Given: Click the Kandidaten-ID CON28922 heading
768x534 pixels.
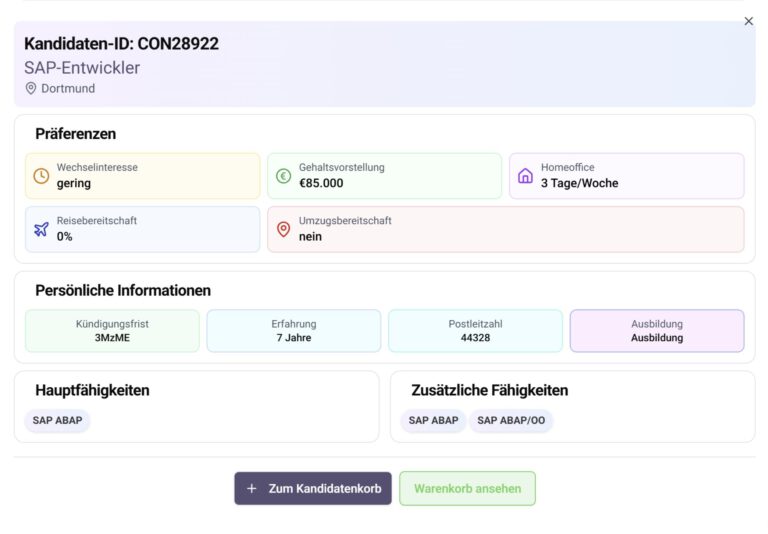Looking at the screenshot, I should 121,44.
